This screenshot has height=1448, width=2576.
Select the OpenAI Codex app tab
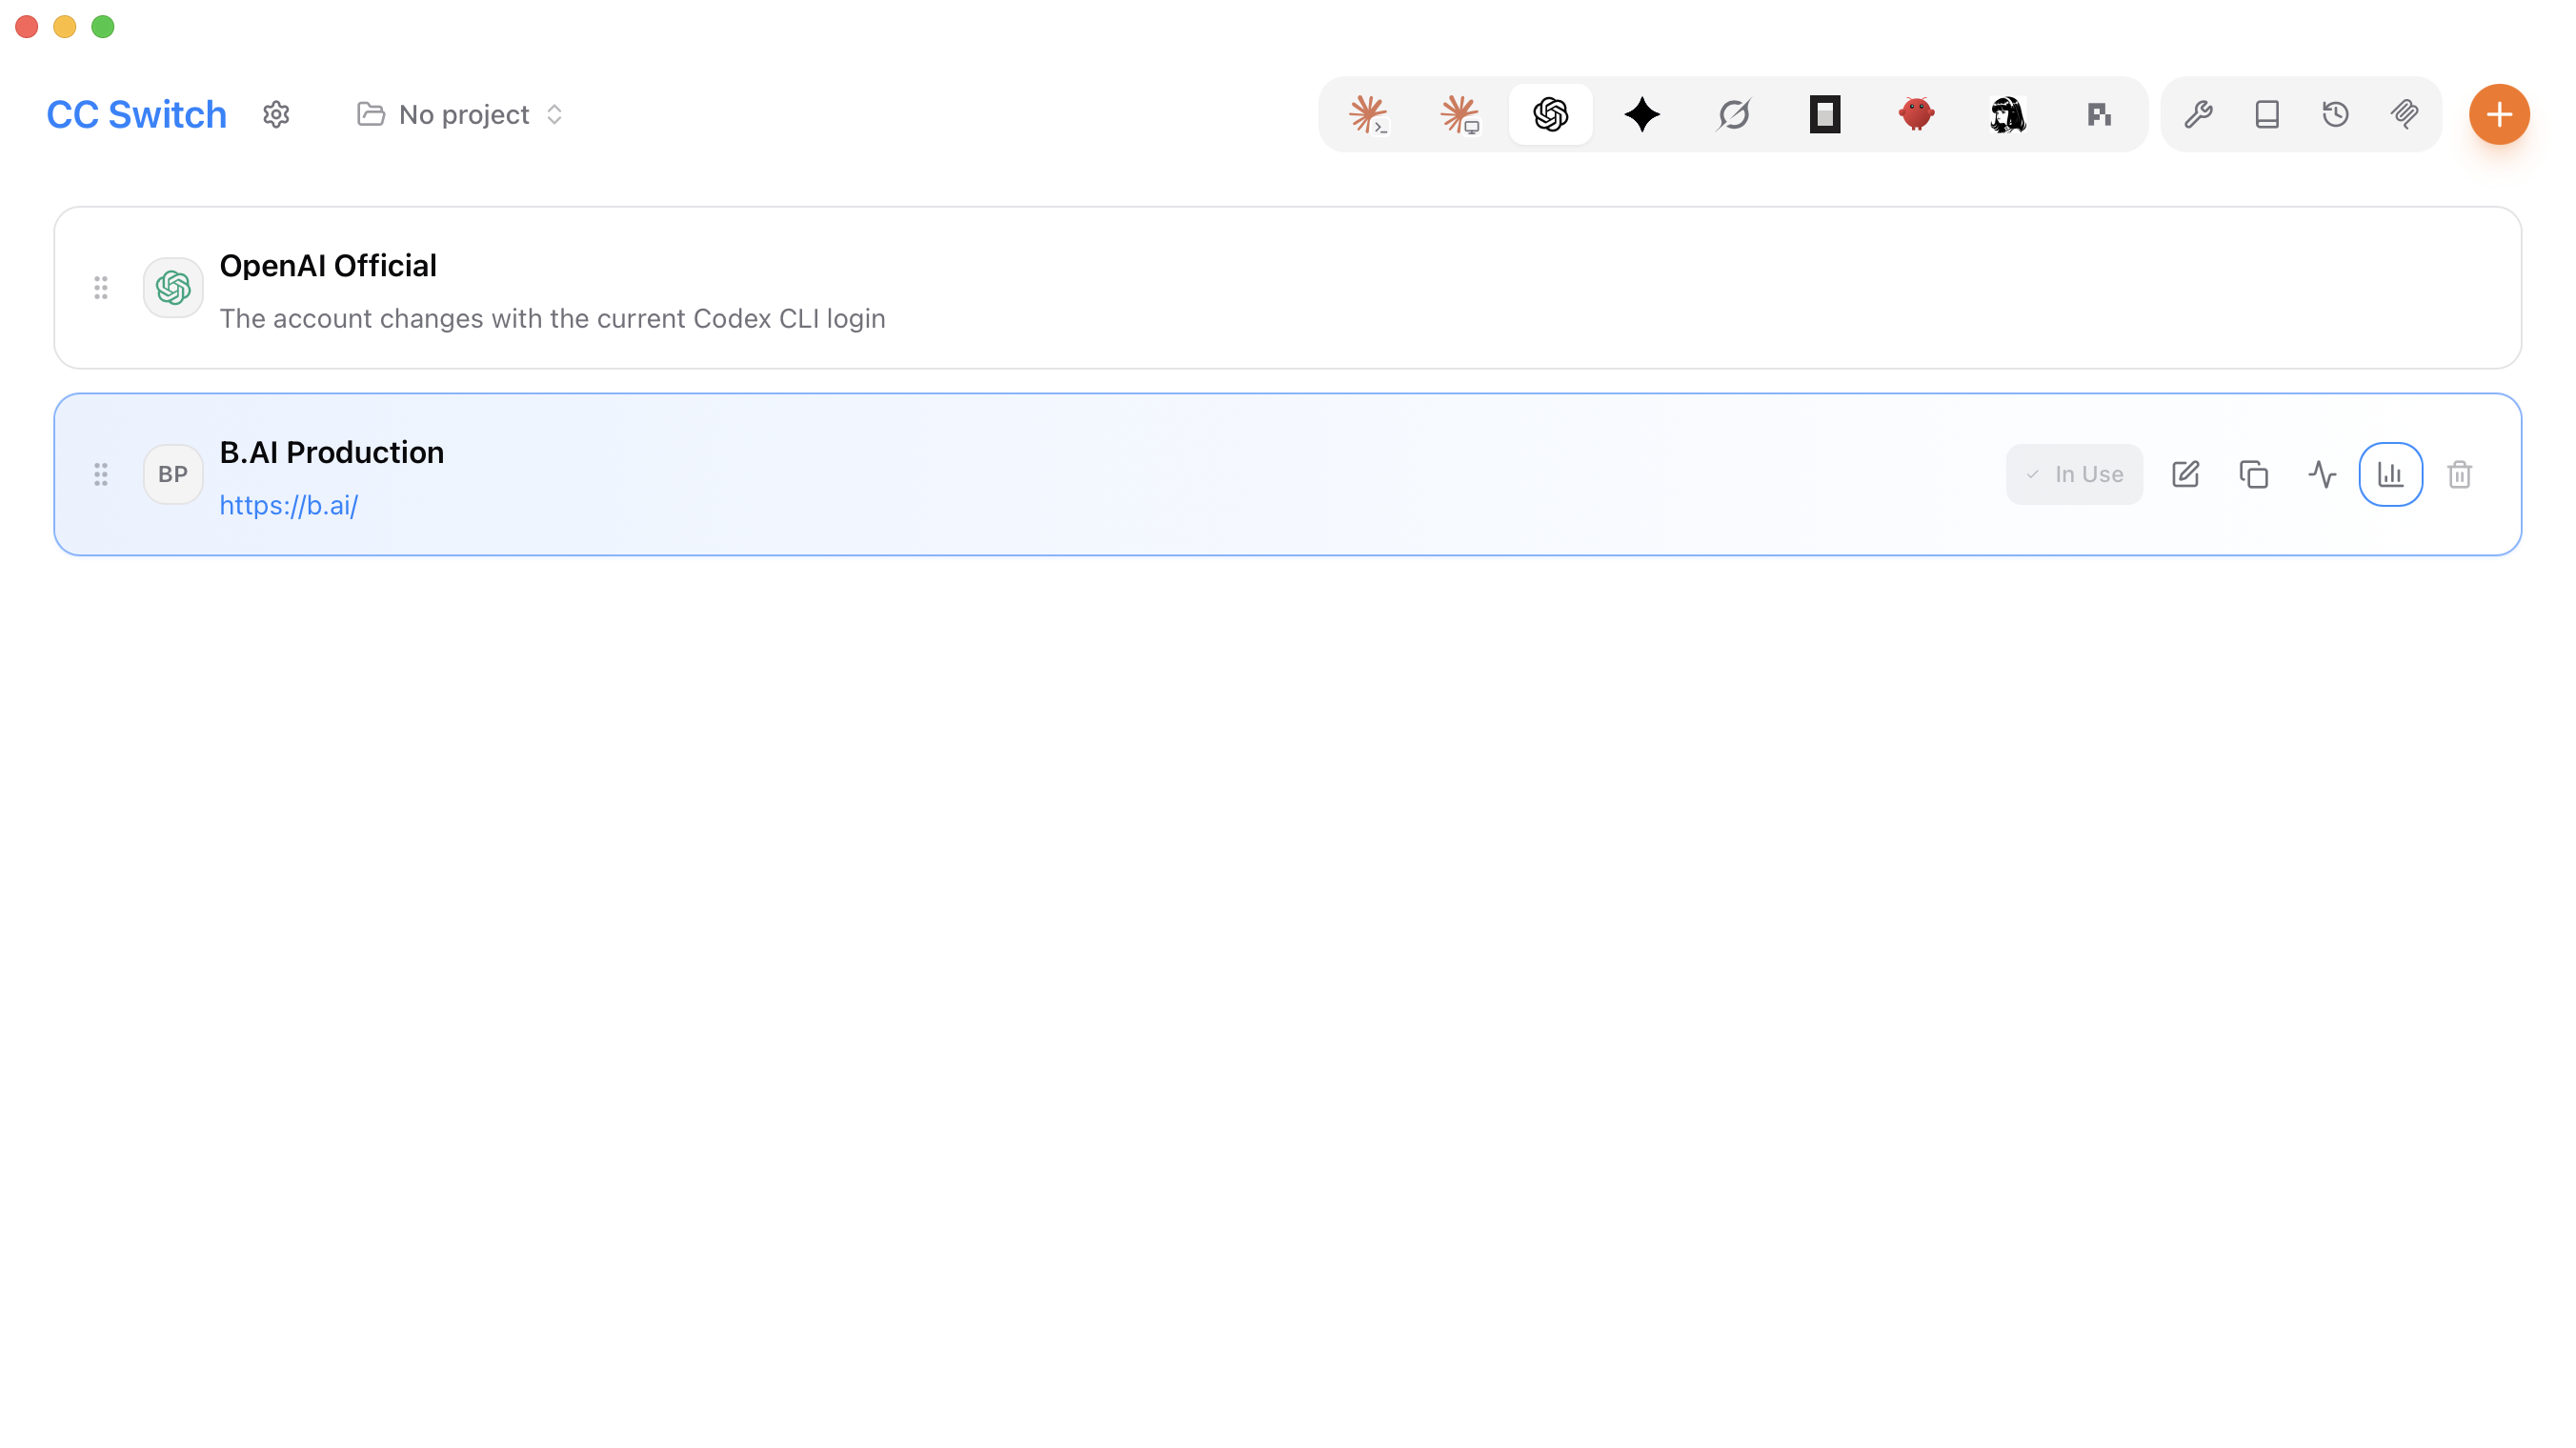(x=1551, y=114)
